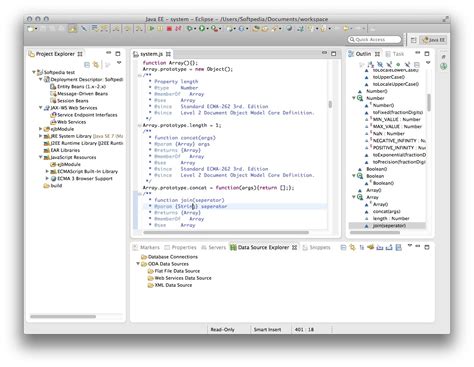Switch to the Task tab
Image resolution: width=474 pixels, height=367 pixels.
395,54
